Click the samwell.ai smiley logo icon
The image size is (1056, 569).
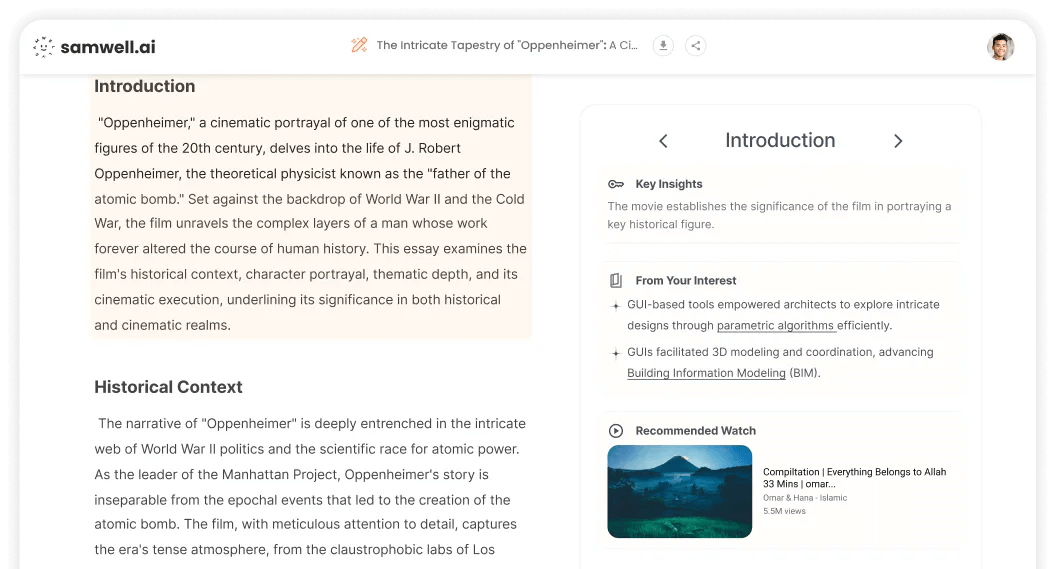[44, 47]
